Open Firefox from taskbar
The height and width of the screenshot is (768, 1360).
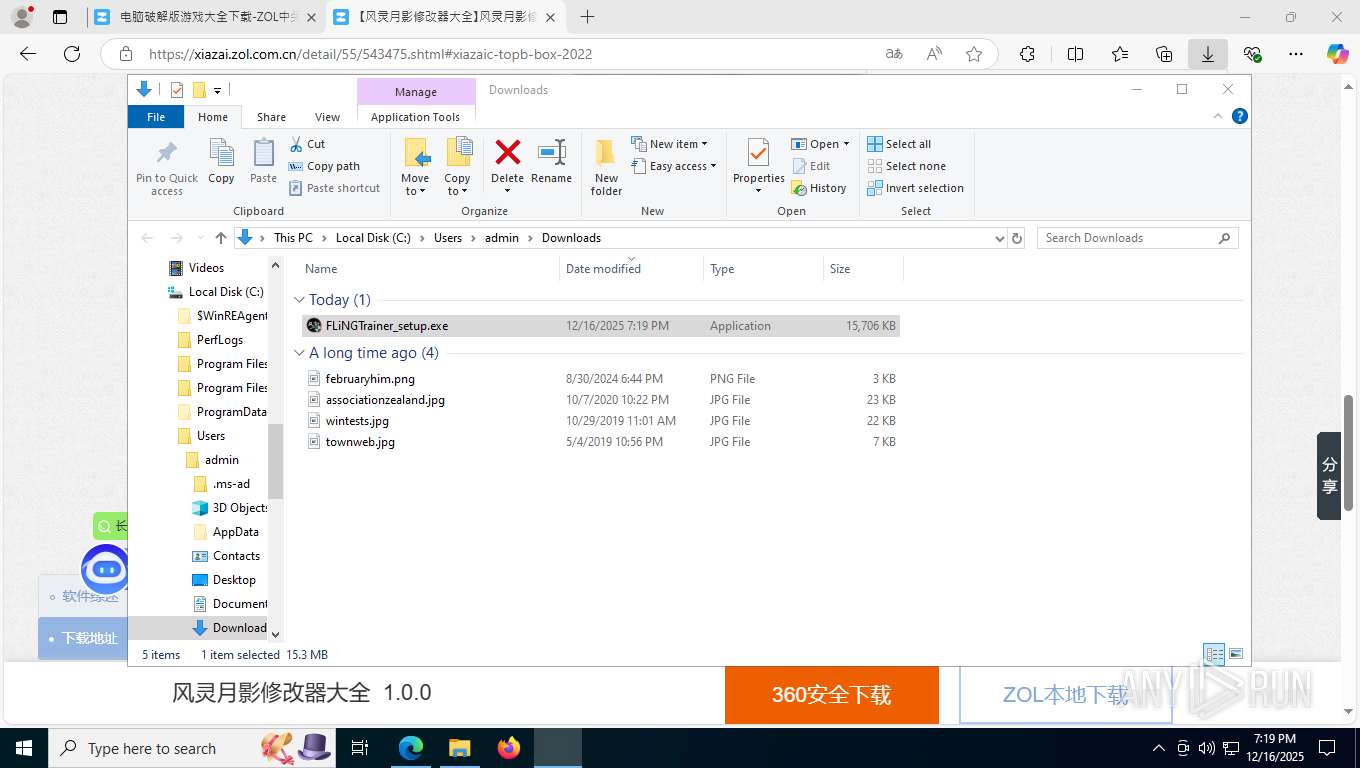click(x=509, y=748)
